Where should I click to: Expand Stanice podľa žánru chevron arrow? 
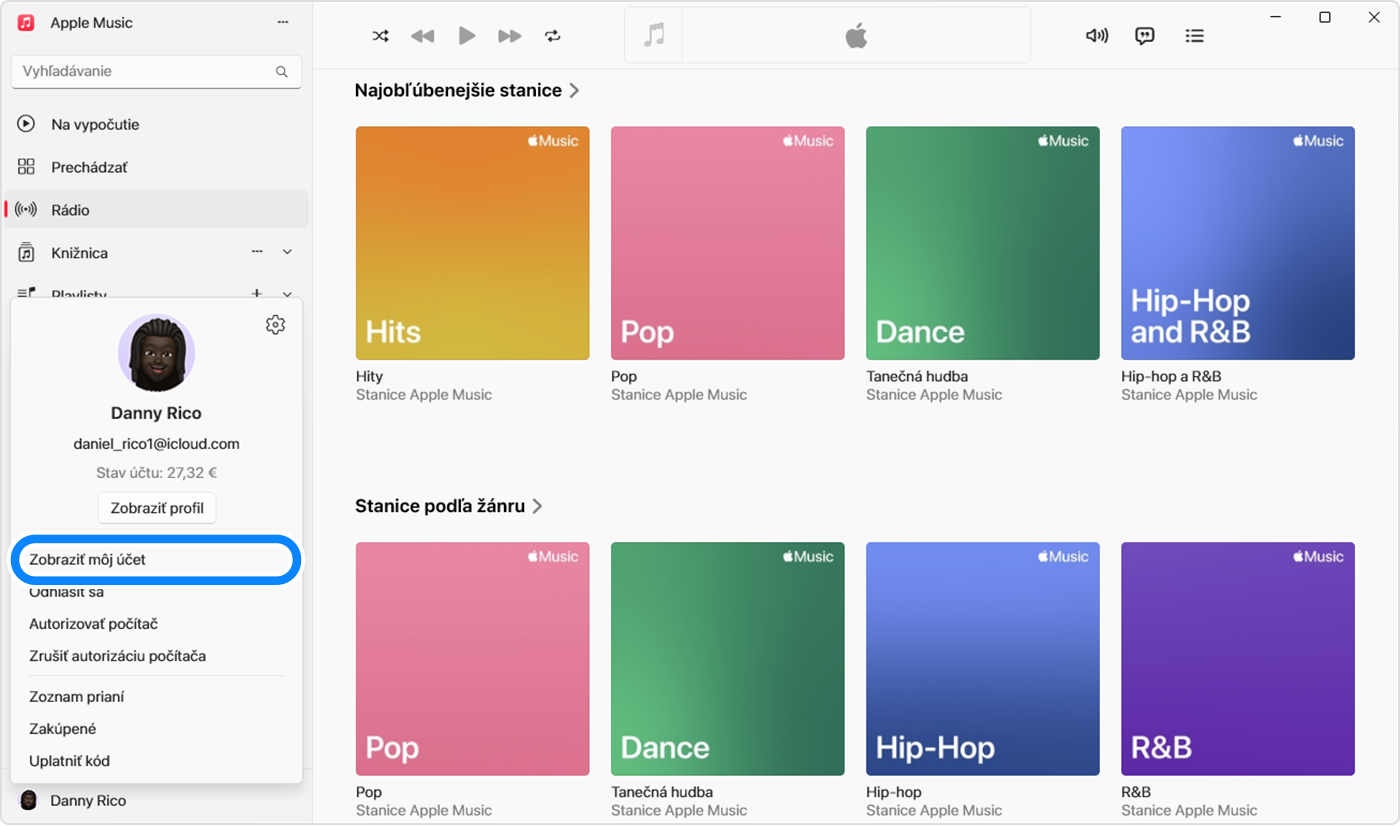point(537,506)
